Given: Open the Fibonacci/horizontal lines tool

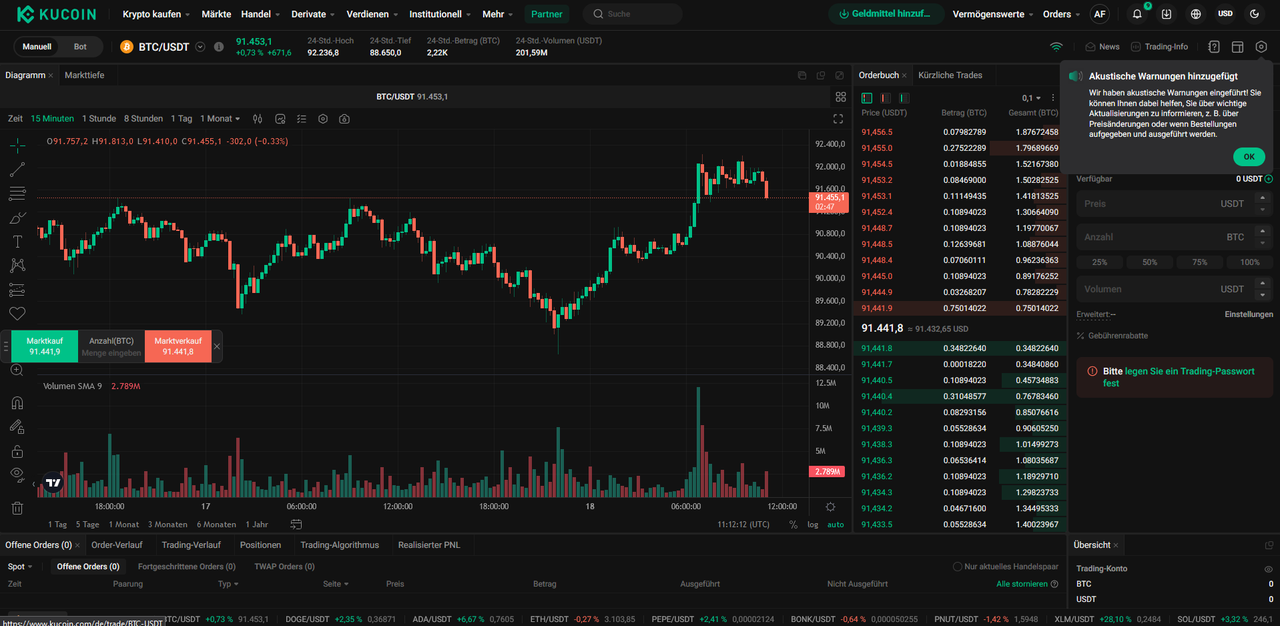Looking at the screenshot, I should coord(17,193).
